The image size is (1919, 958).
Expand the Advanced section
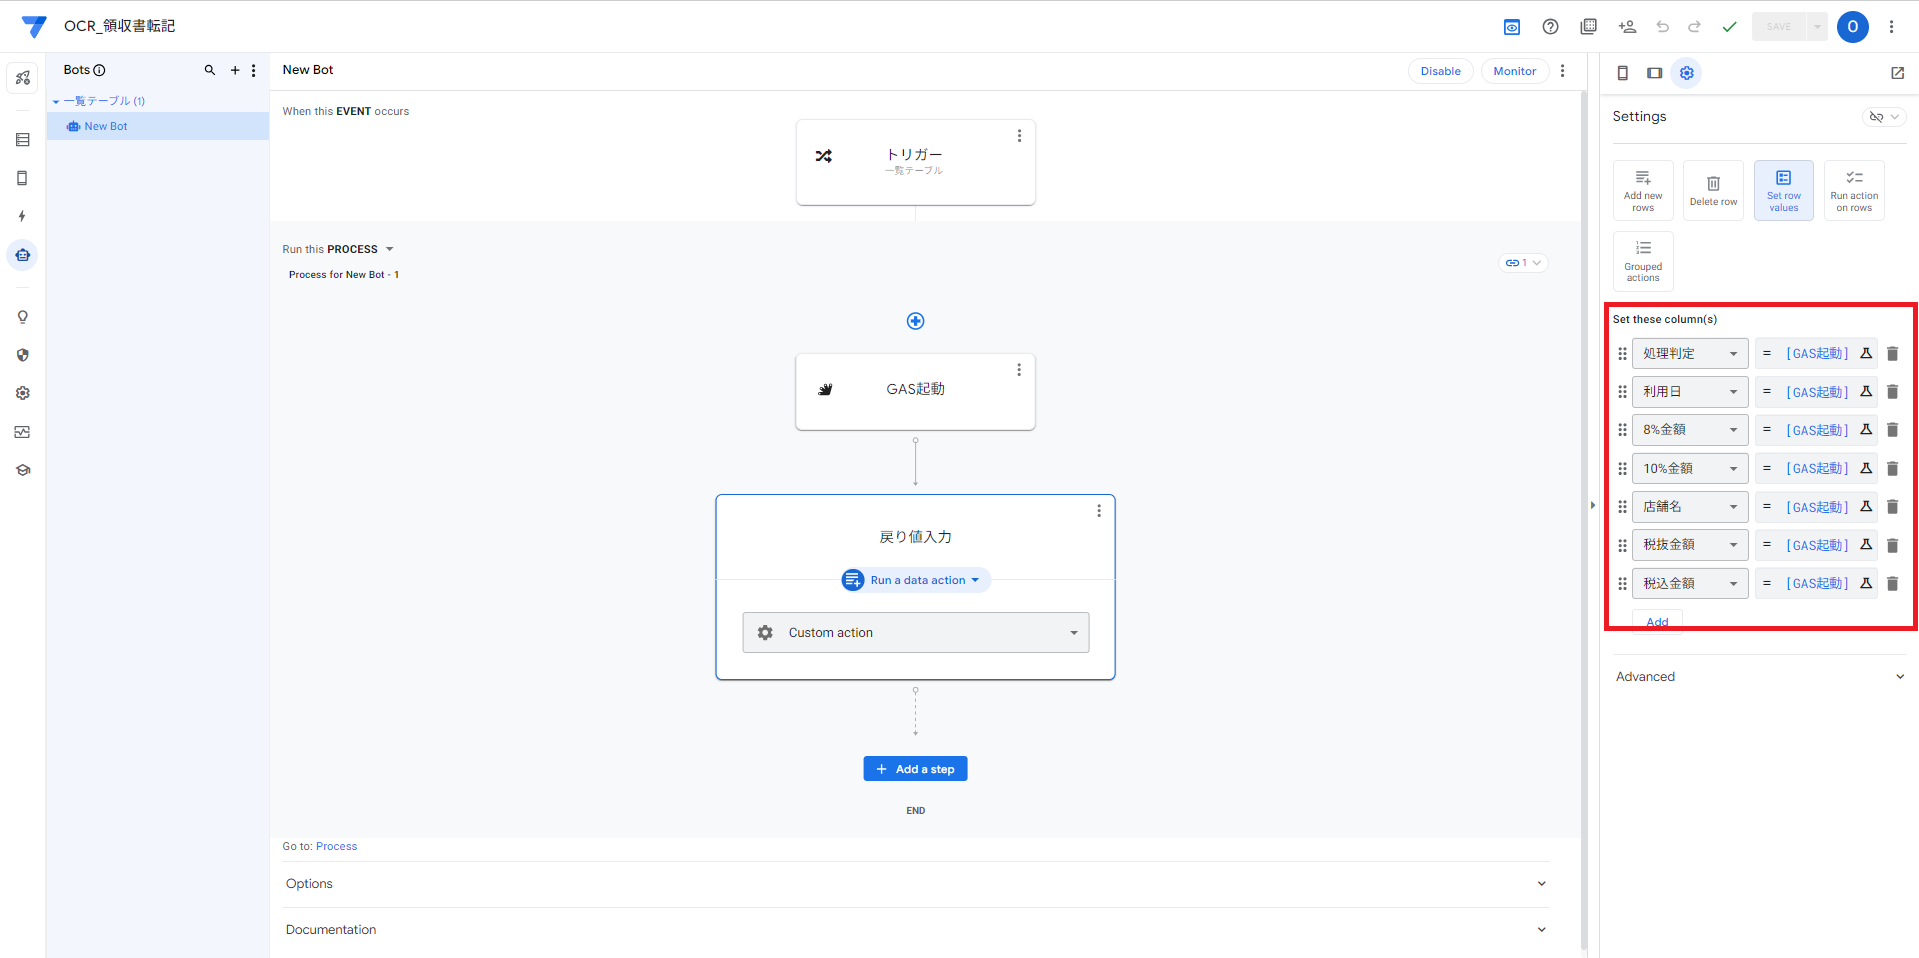[1759, 677]
